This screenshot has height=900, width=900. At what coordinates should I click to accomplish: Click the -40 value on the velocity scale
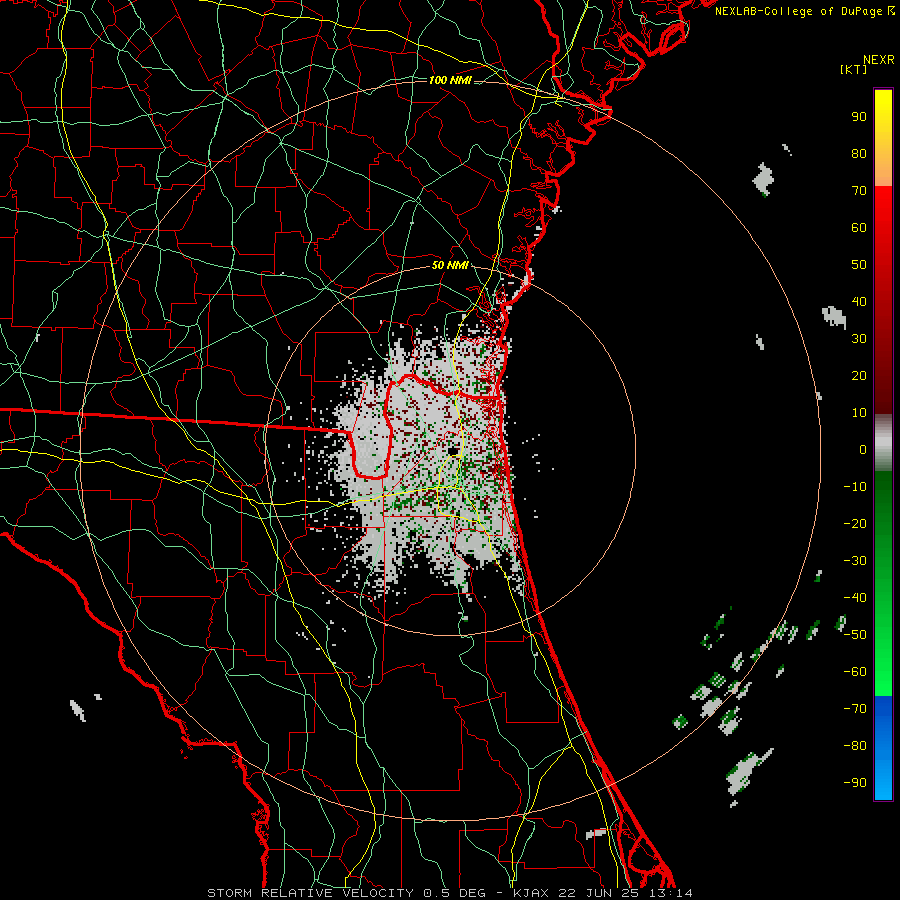[855, 598]
